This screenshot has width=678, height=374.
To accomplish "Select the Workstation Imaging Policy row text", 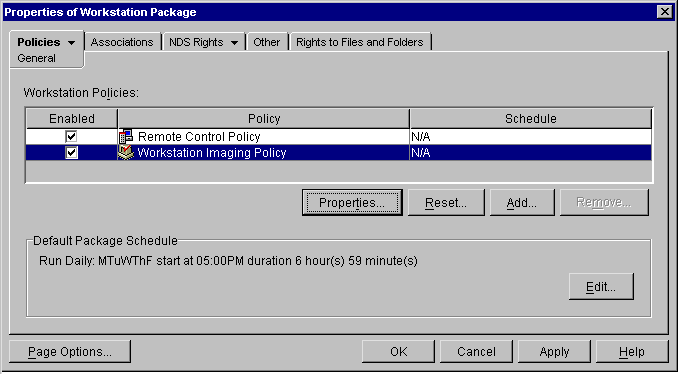I will 211,153.
